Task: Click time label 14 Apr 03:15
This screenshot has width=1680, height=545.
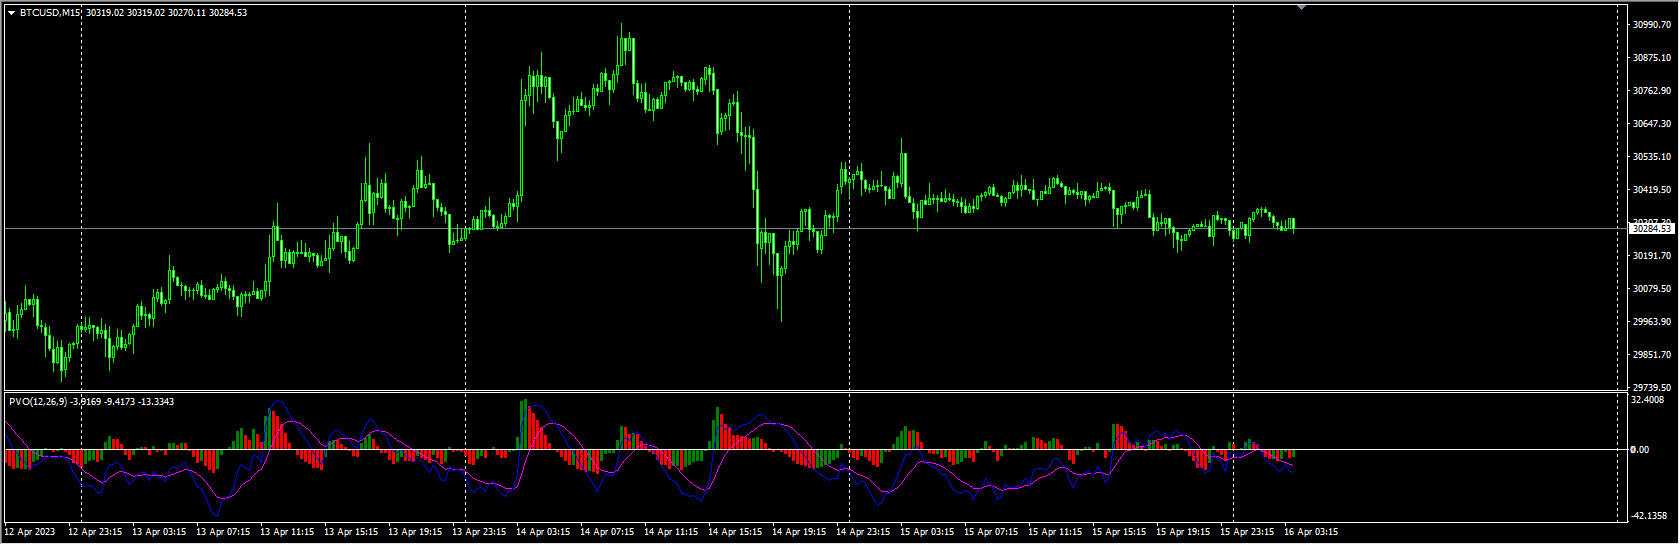Action: (x=543, y=532)
